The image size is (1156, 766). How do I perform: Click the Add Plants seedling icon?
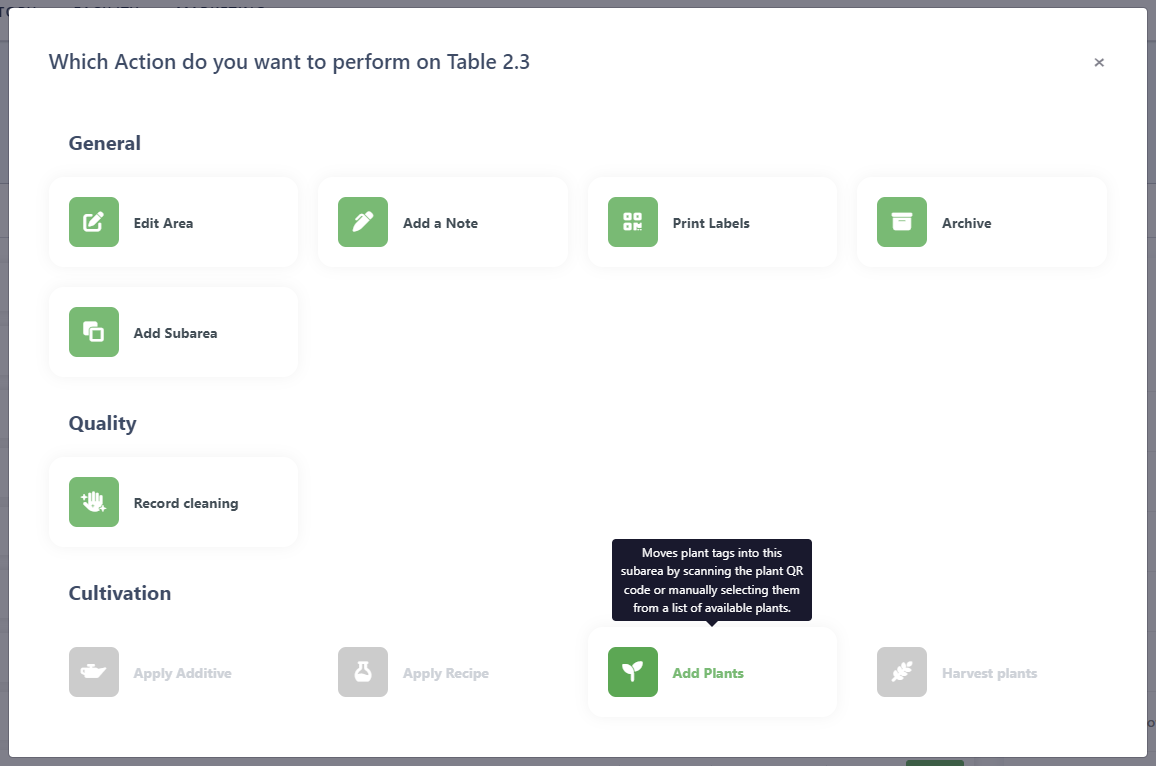pos(633,672)
